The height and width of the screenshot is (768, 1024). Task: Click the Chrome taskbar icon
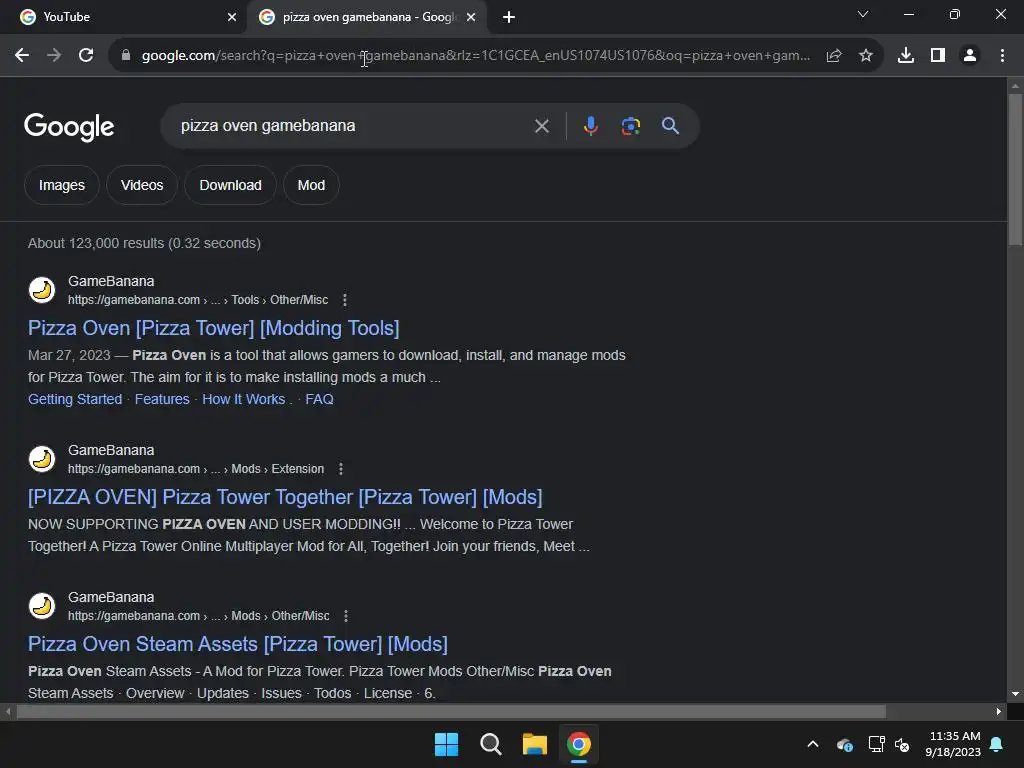[x=579, y=744]
